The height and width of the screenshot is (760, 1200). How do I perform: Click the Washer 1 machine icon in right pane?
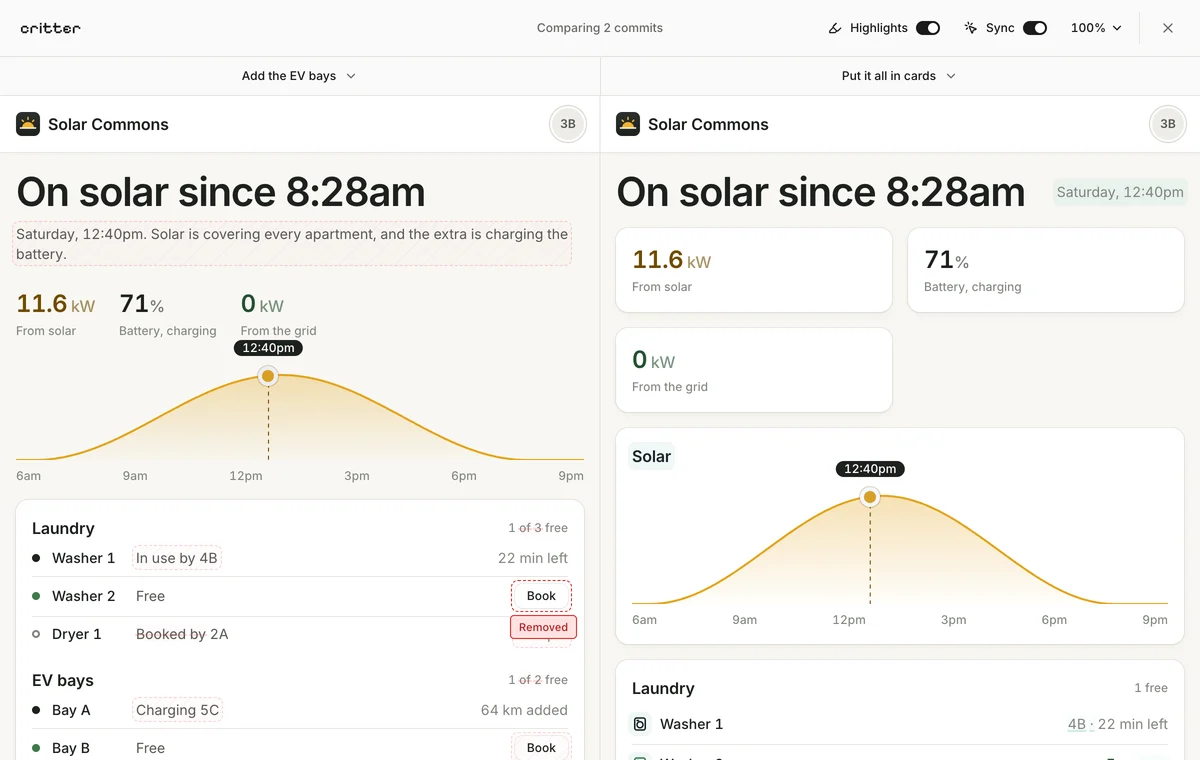coord(640,724)
